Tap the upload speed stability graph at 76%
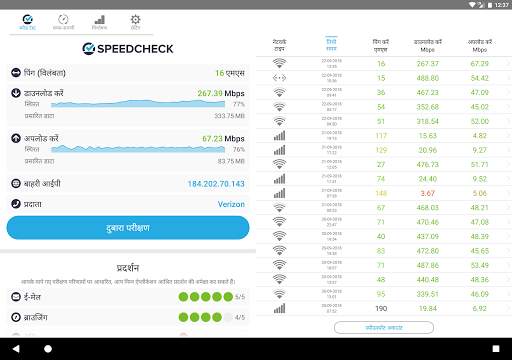This screenshot has height=360, width=512. [138, 149]
